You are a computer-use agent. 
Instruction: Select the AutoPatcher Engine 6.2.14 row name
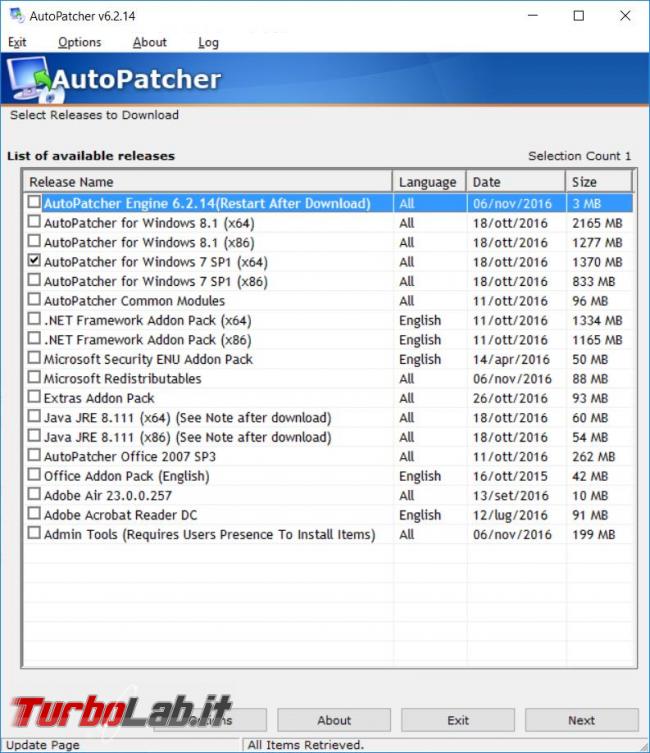[x=207, y=204]
